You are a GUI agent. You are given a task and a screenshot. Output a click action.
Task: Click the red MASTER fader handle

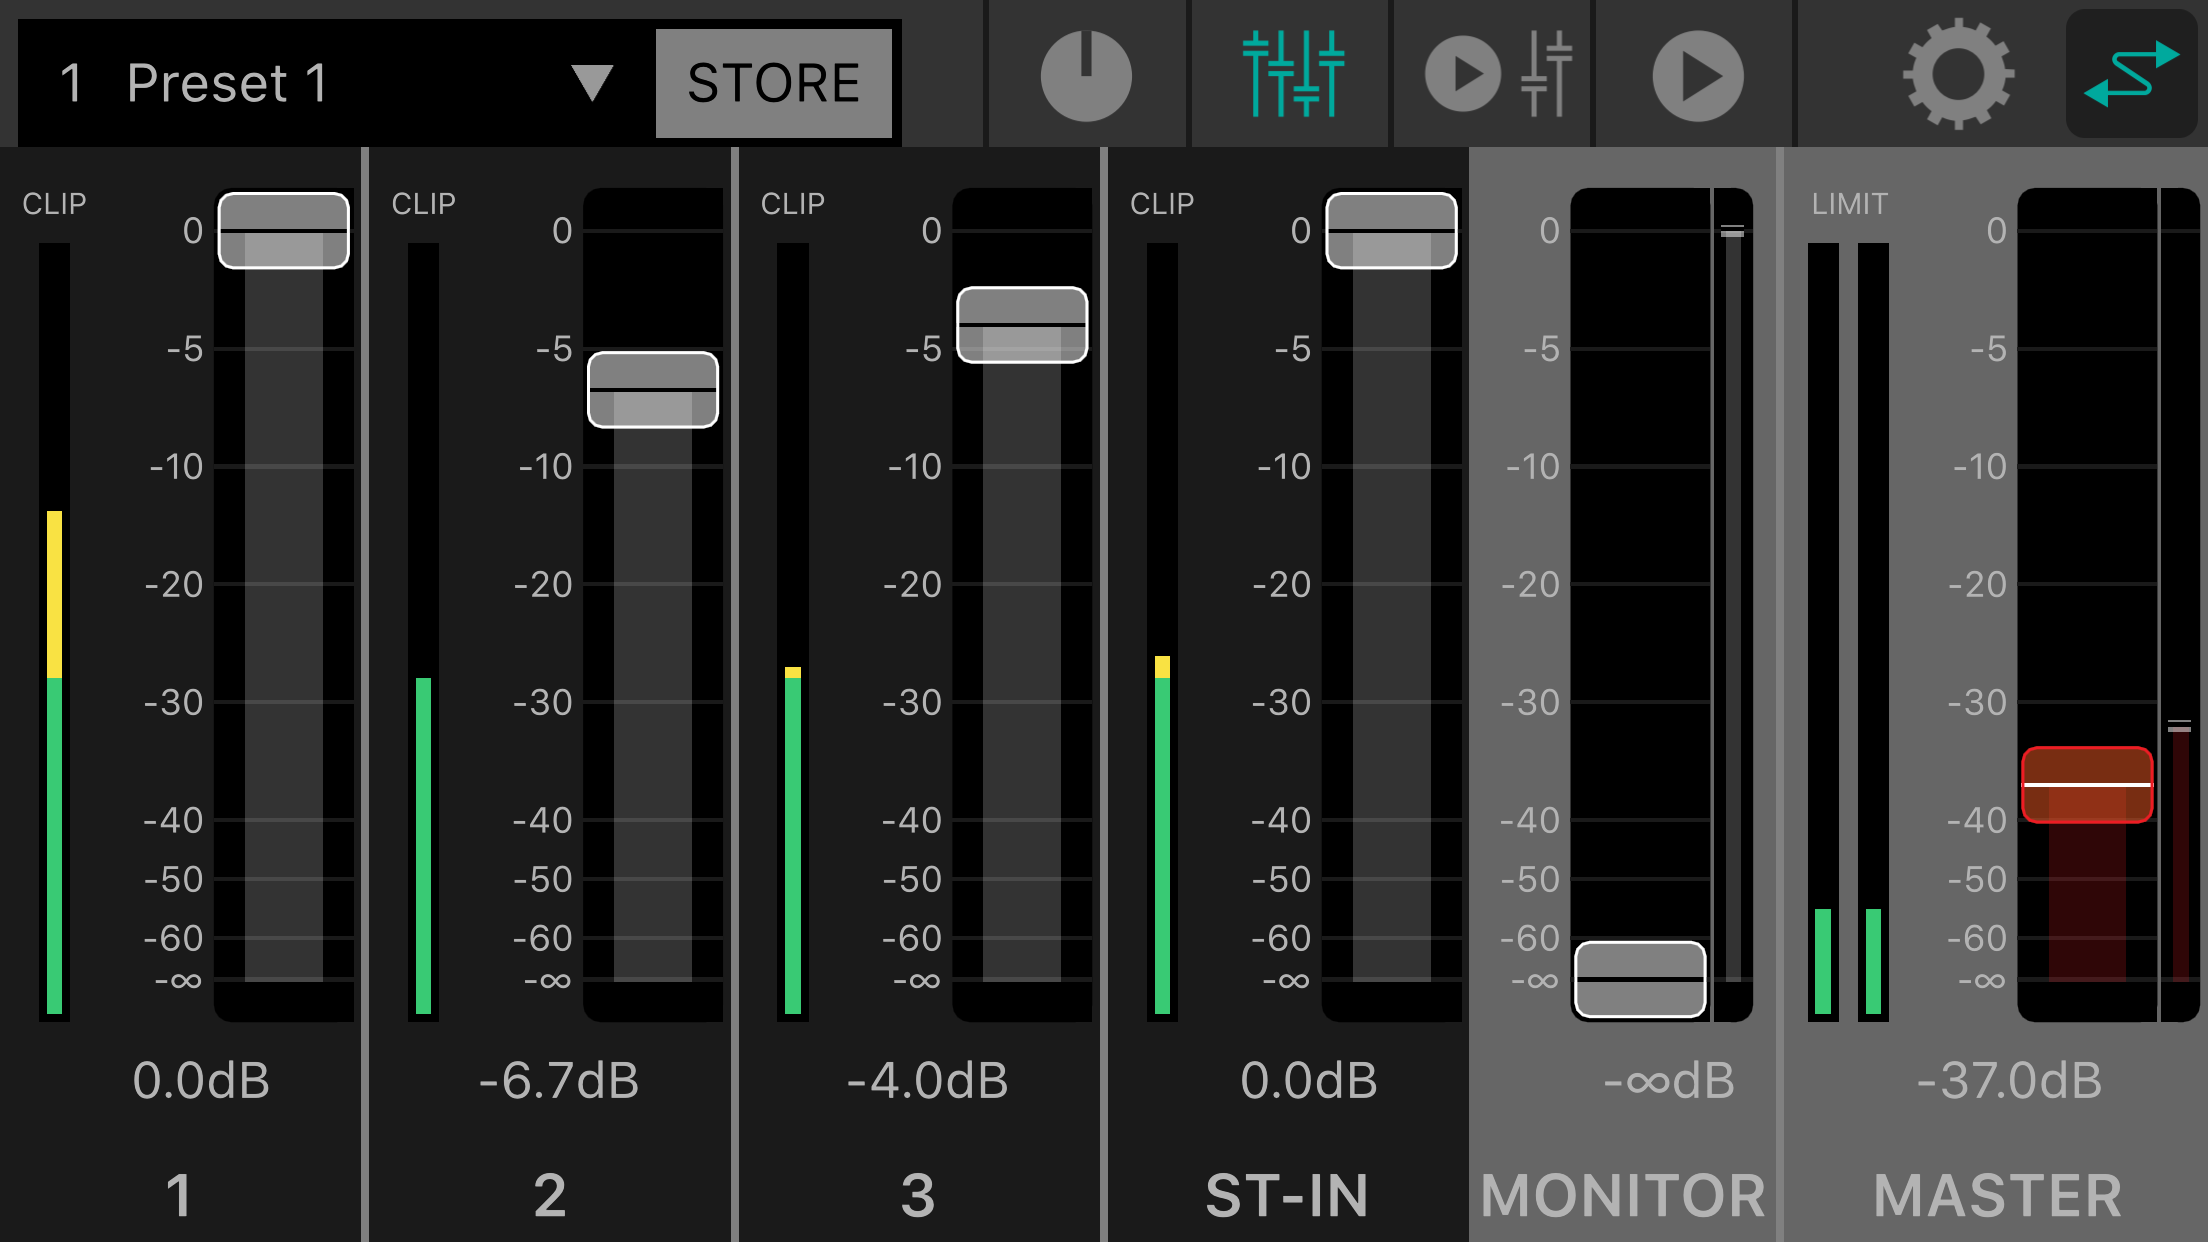[2087, 785]
